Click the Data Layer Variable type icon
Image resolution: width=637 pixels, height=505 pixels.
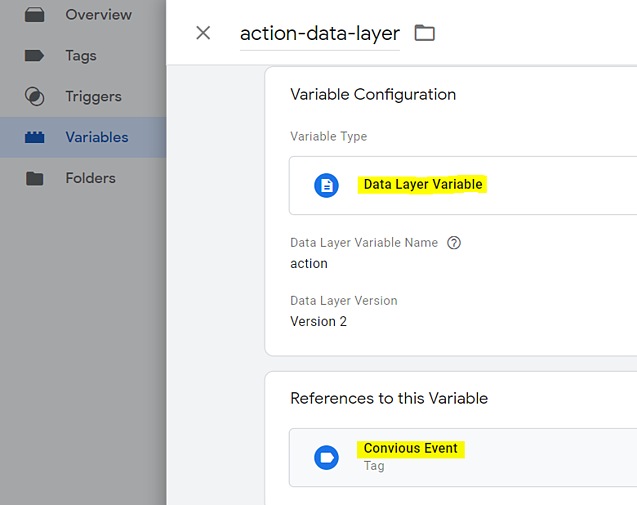(x=326, y=185)
